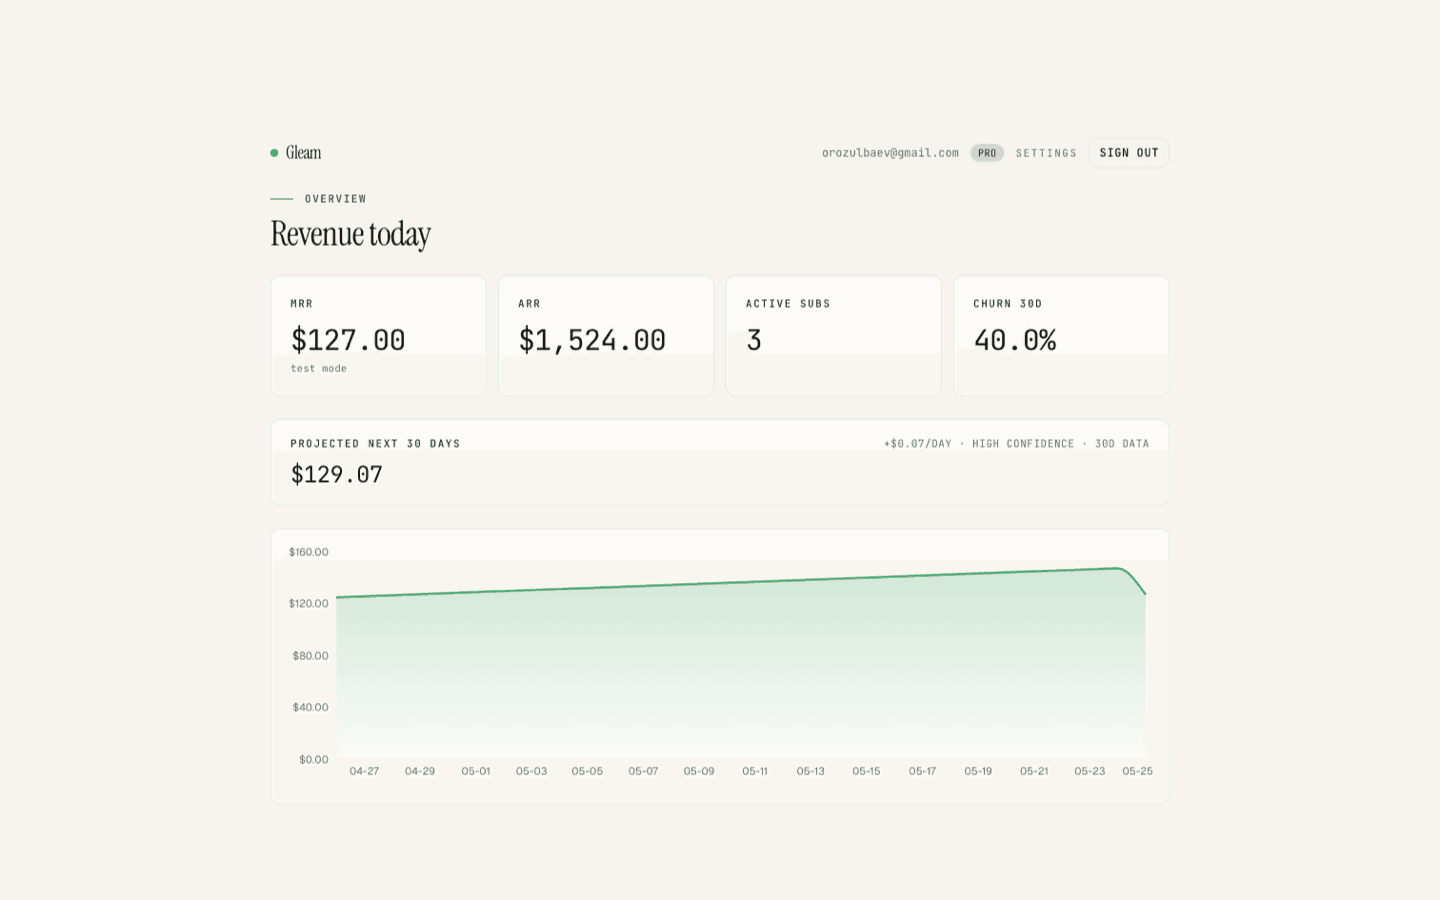Click the PRO plan badge
The height and width of the screenshot is (900, 1440).
[987, 153]
